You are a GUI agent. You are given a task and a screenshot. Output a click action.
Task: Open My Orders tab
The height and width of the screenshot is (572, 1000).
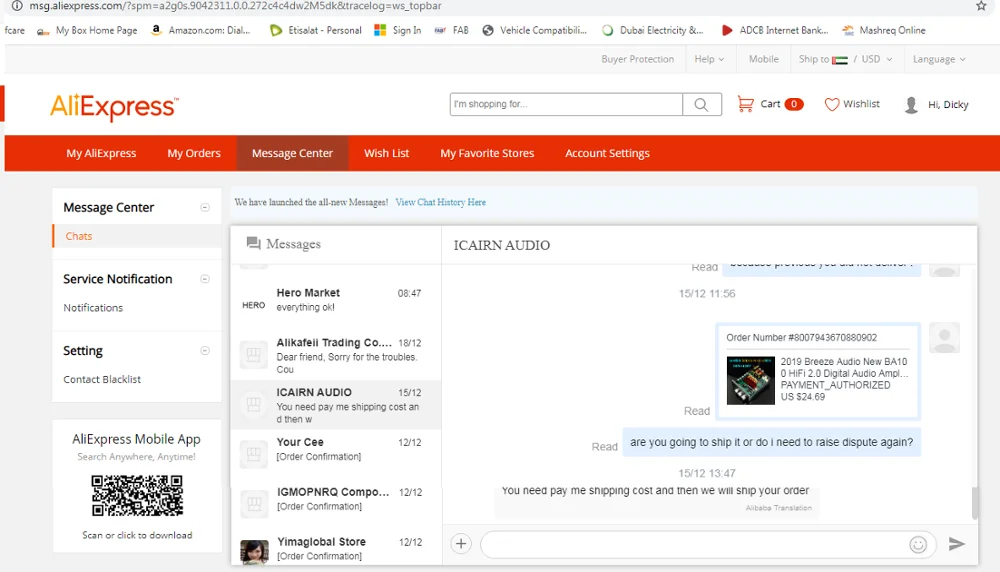[x=194, y=153]
